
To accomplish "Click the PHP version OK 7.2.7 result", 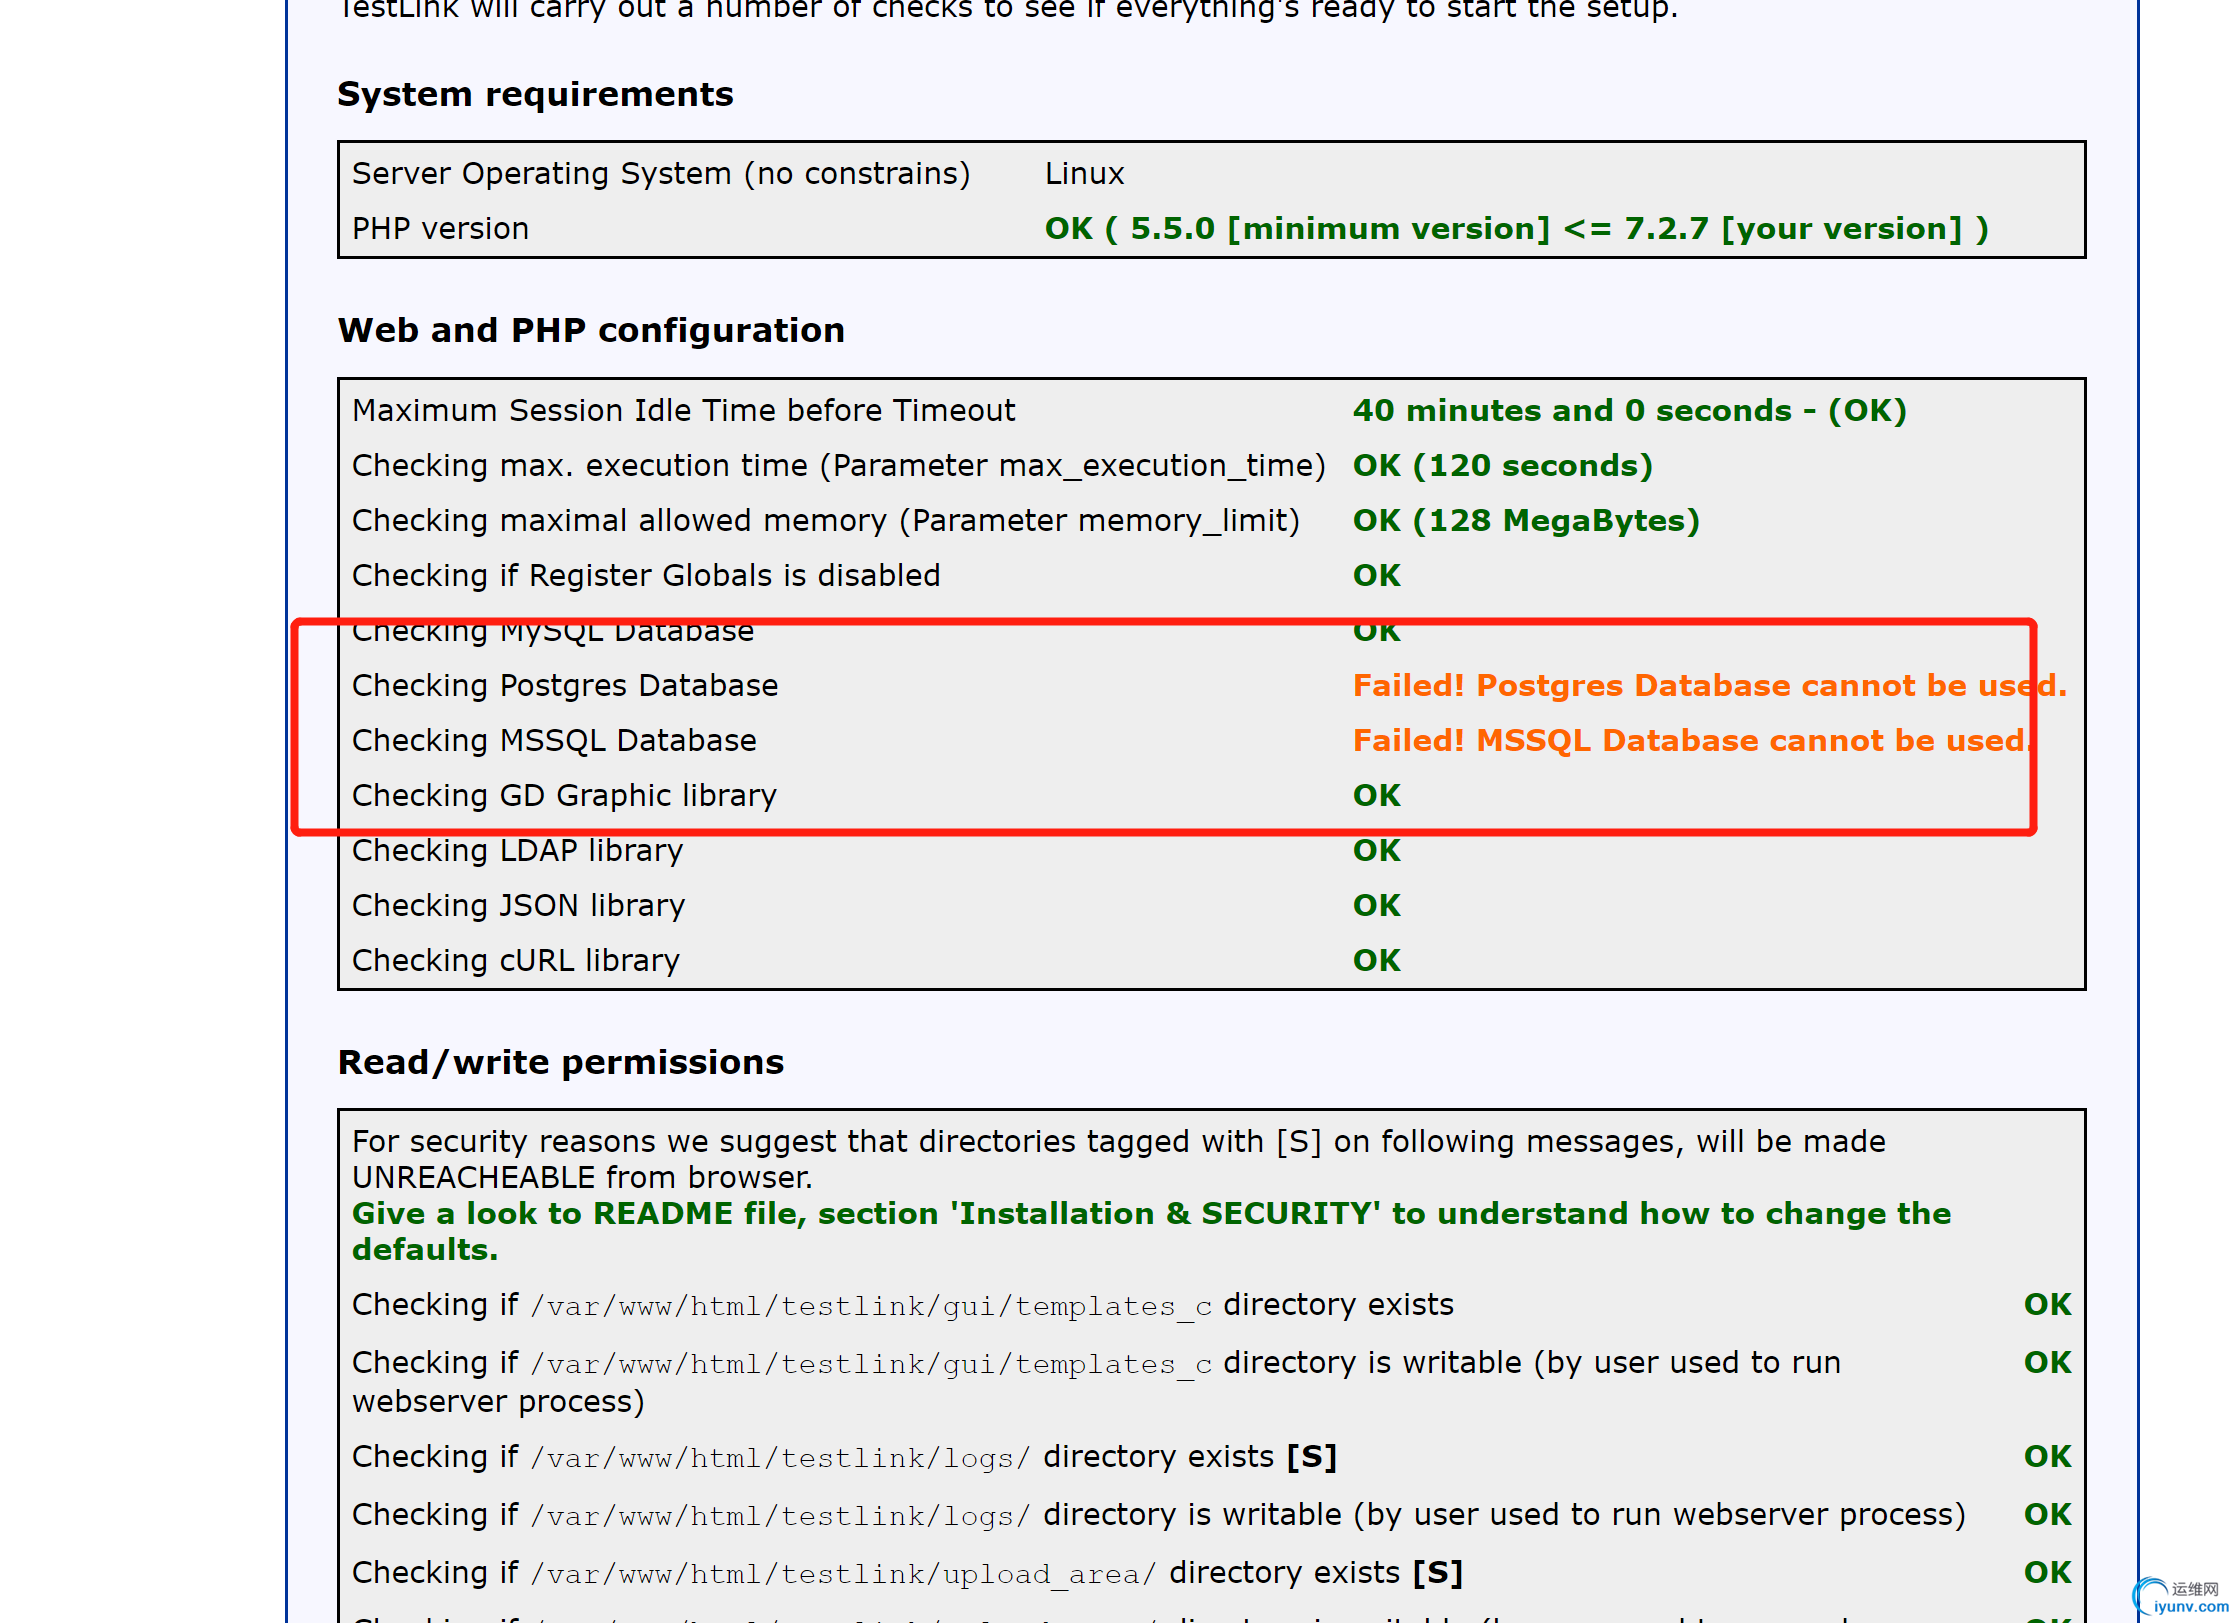I will coord(1516,229).
